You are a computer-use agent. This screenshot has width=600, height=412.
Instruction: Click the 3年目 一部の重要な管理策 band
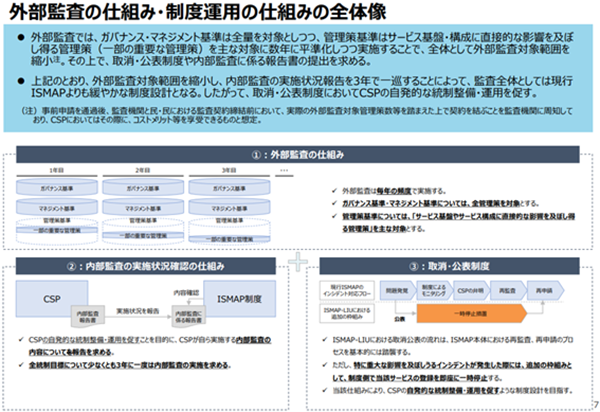pyautogui.click(x=229, y=239)
